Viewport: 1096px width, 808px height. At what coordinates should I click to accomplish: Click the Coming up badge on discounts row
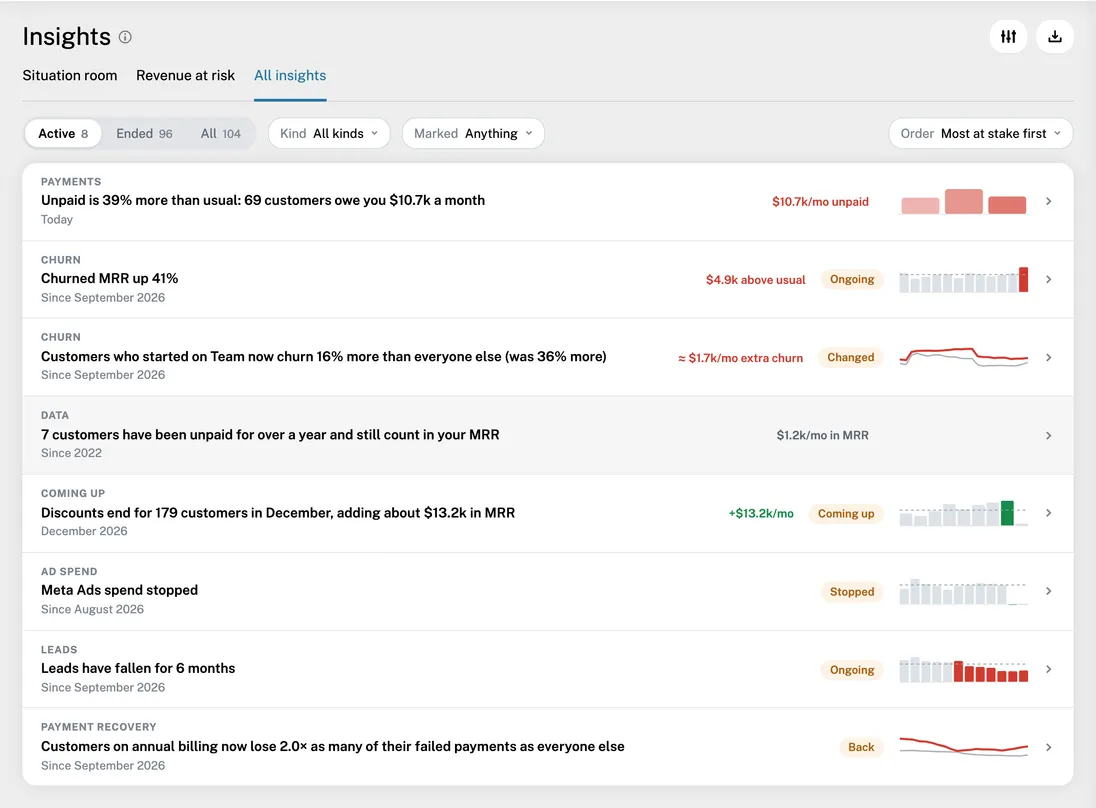click(x=846, y=513)
